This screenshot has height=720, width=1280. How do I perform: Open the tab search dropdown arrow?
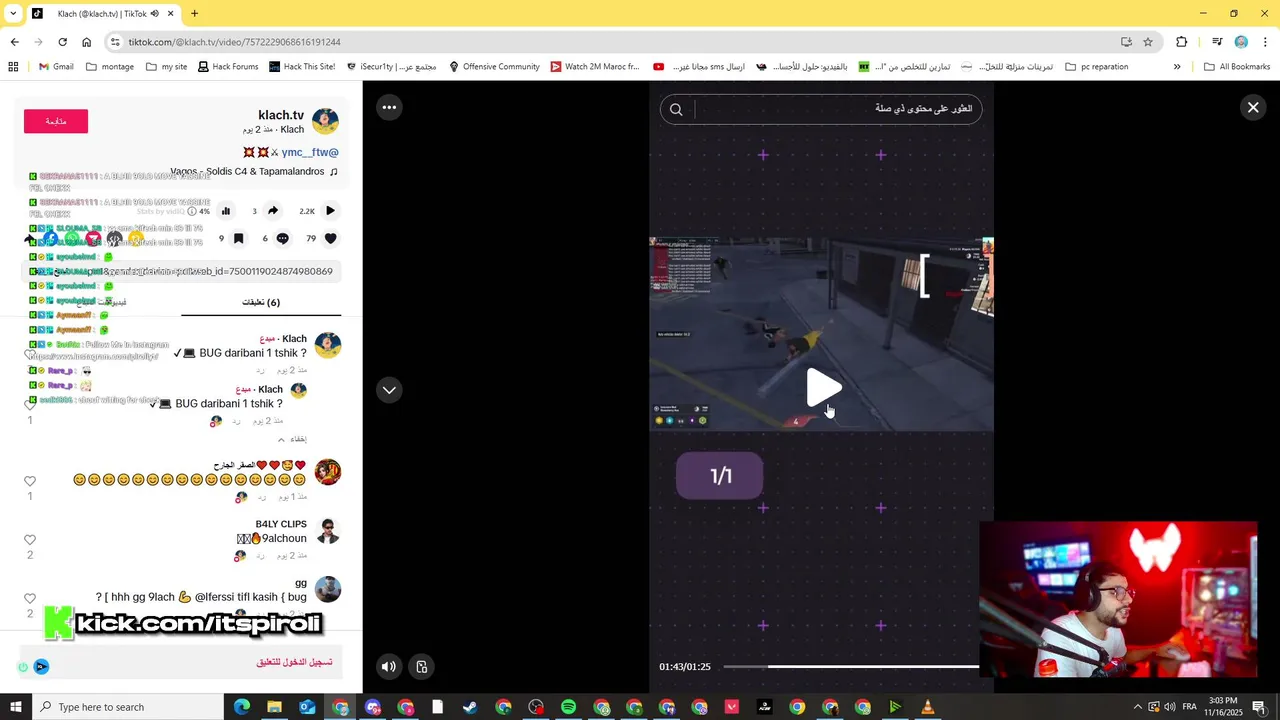pos(11,14)
